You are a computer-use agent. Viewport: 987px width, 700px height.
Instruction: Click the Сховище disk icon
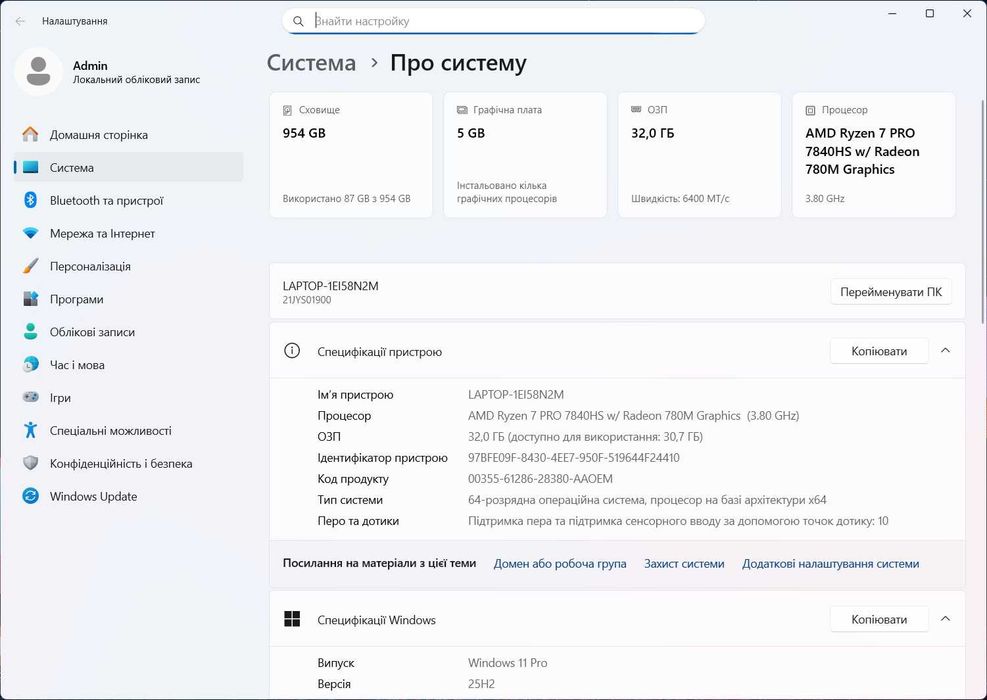tap(287, 110)
